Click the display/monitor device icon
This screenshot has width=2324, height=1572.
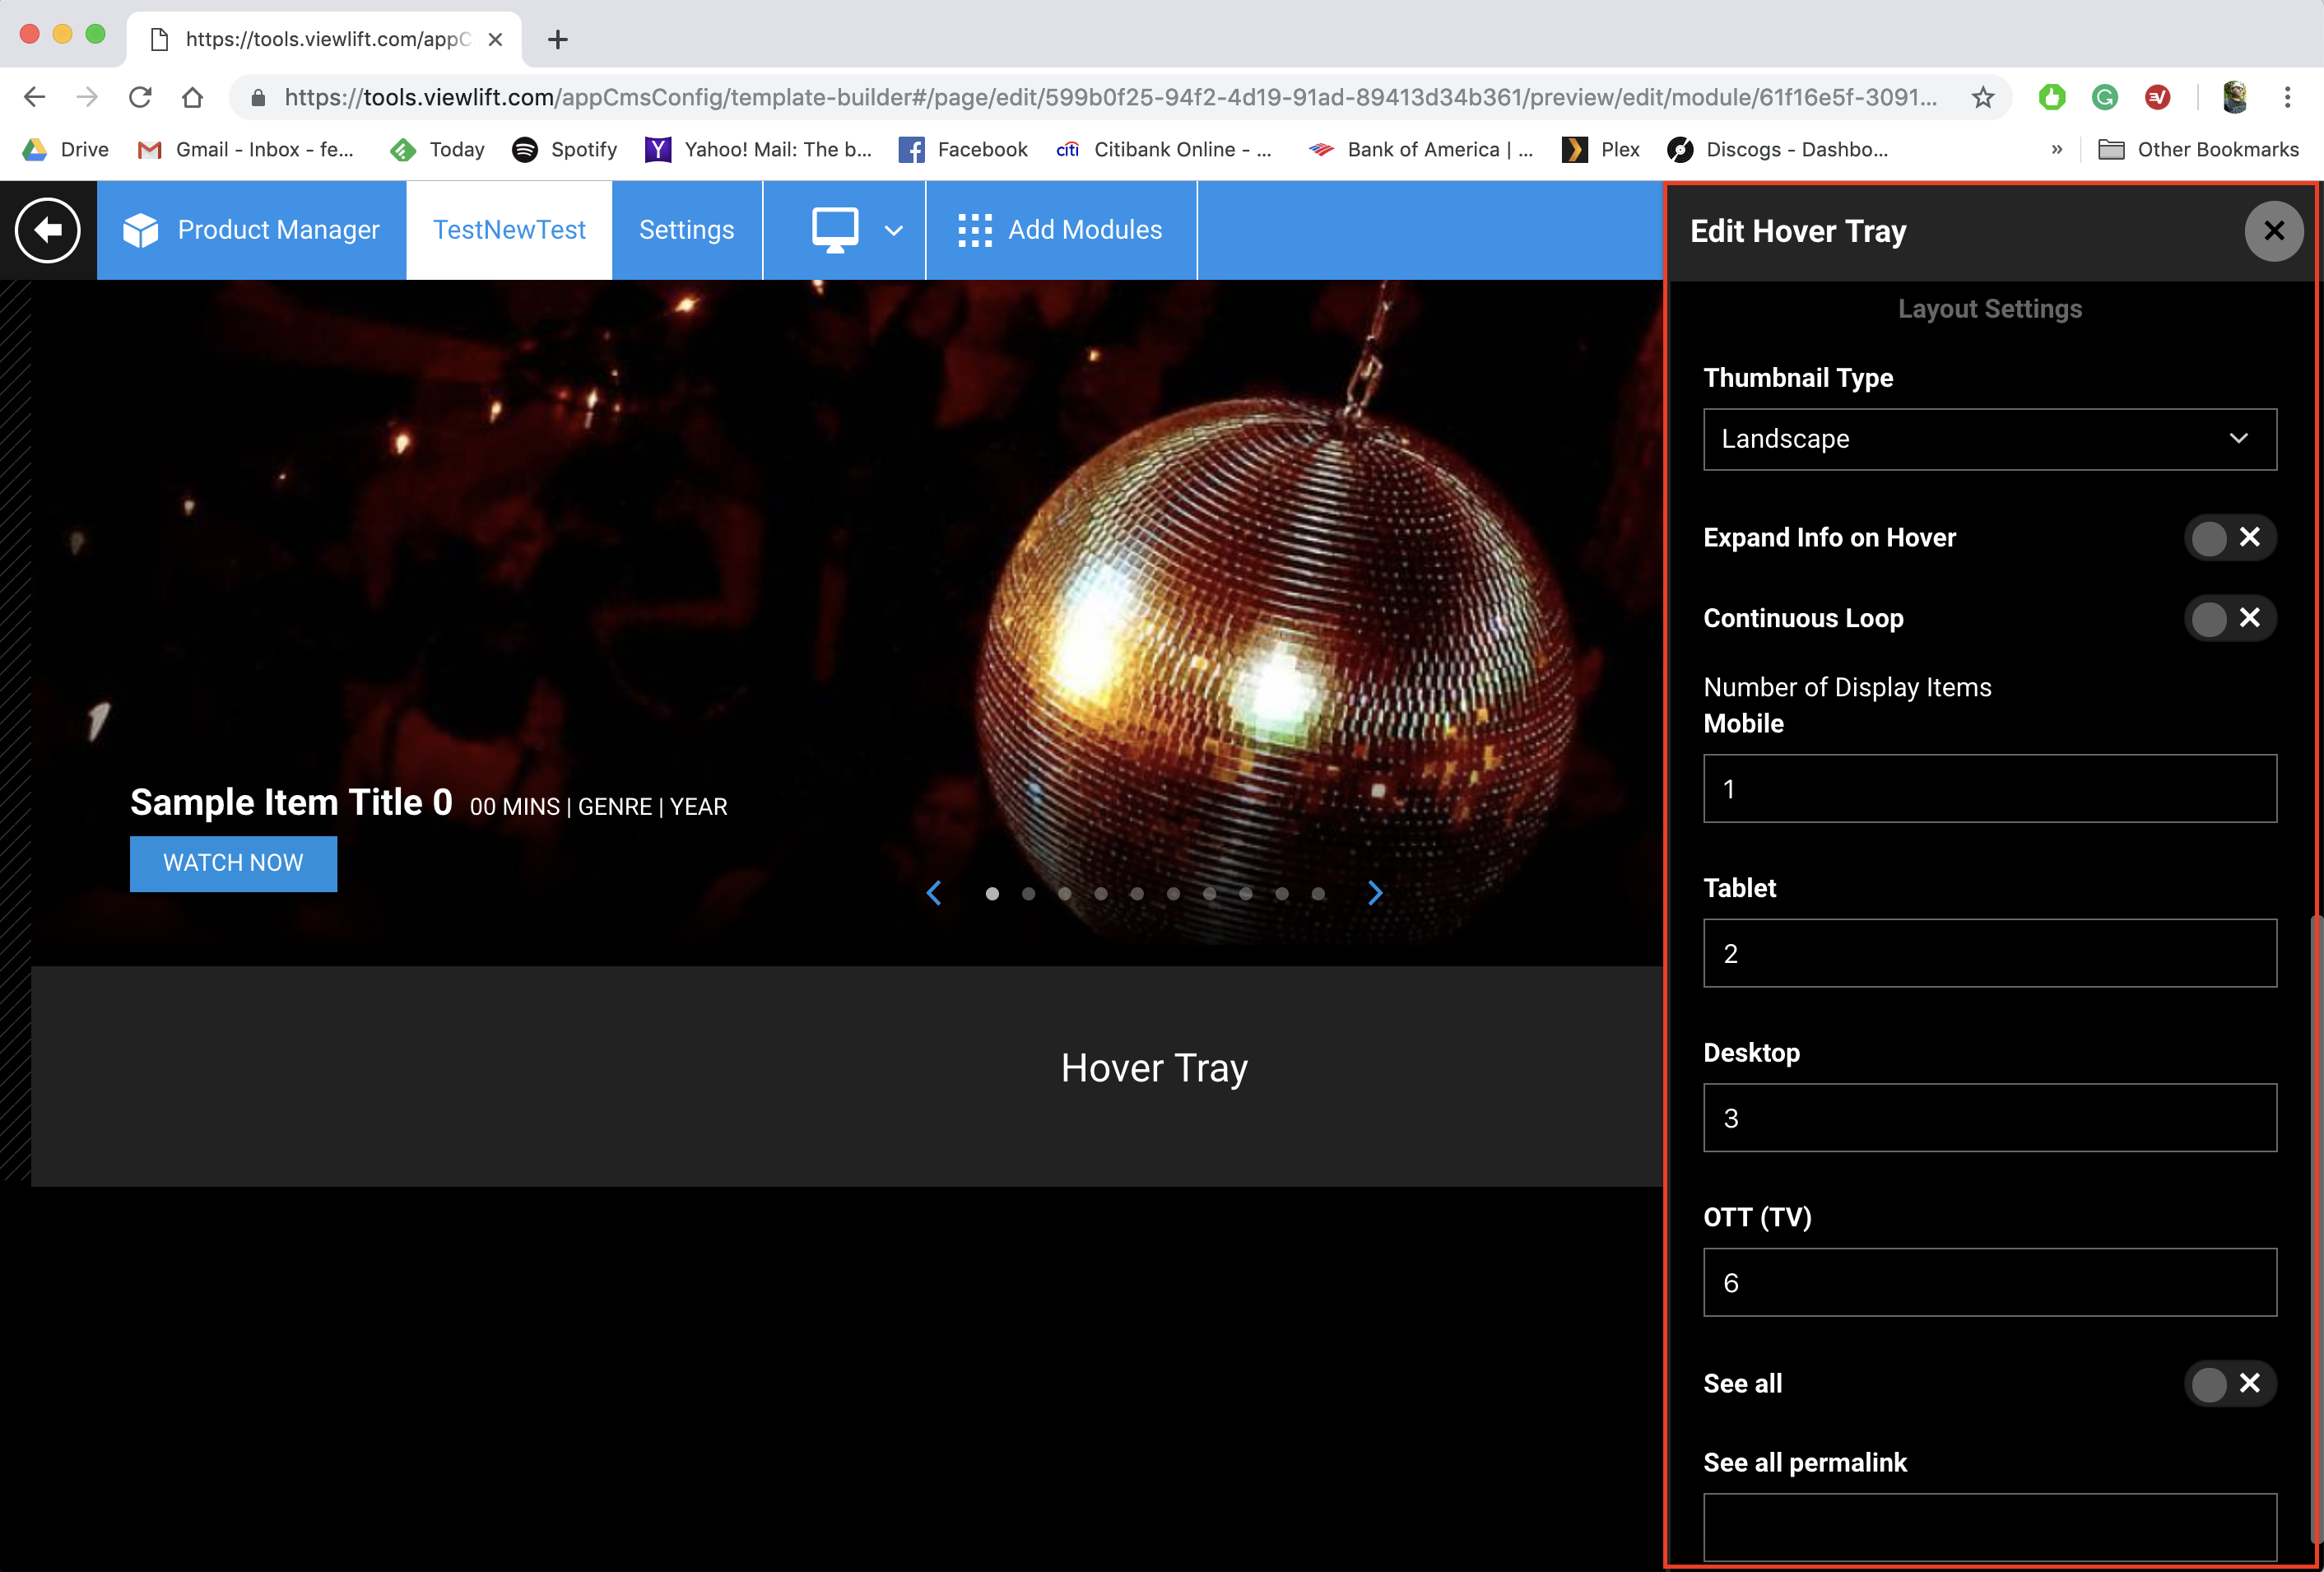click(837, 230)
